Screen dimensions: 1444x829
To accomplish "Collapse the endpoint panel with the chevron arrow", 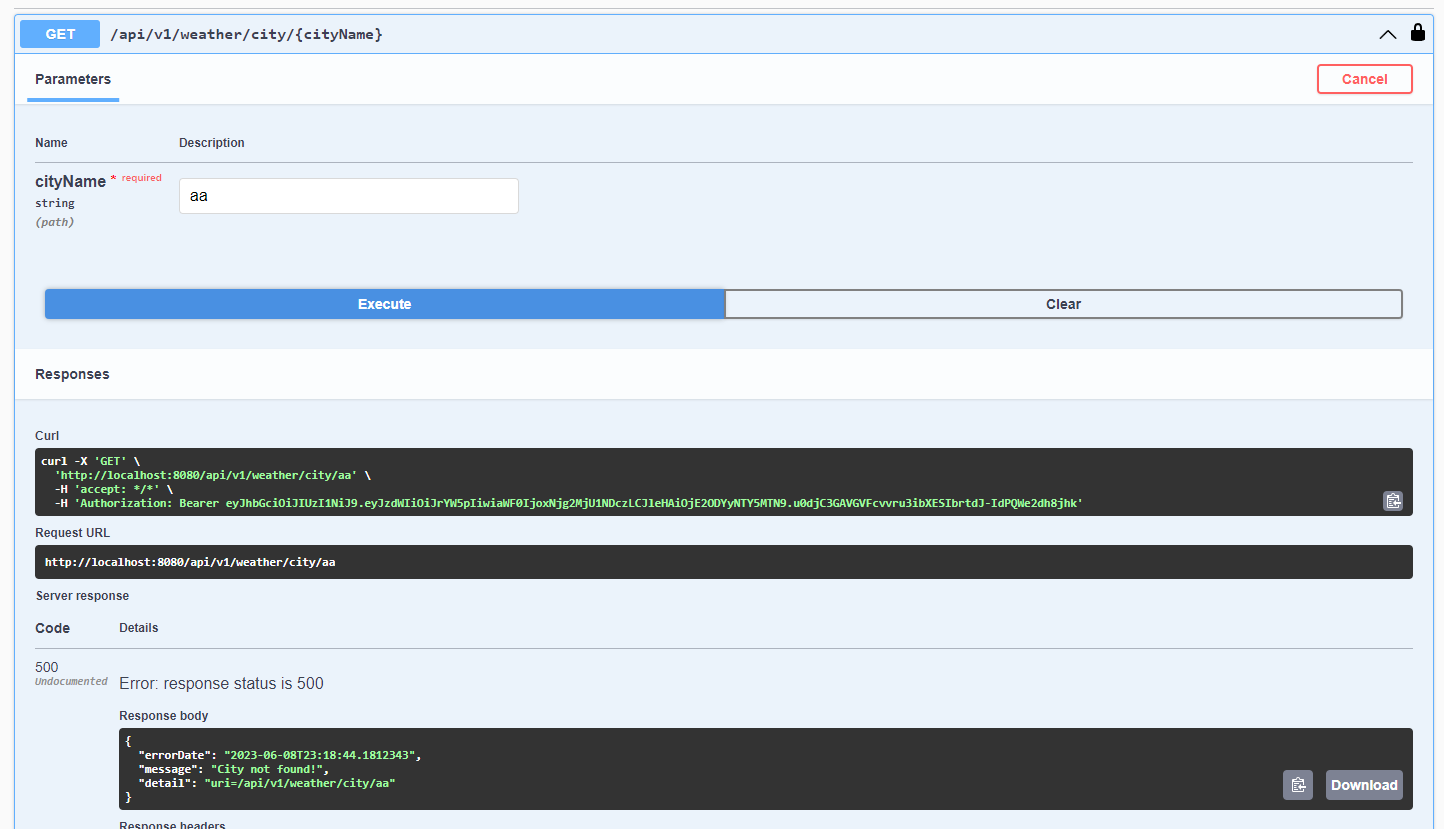I will (x=1388, y=33).
